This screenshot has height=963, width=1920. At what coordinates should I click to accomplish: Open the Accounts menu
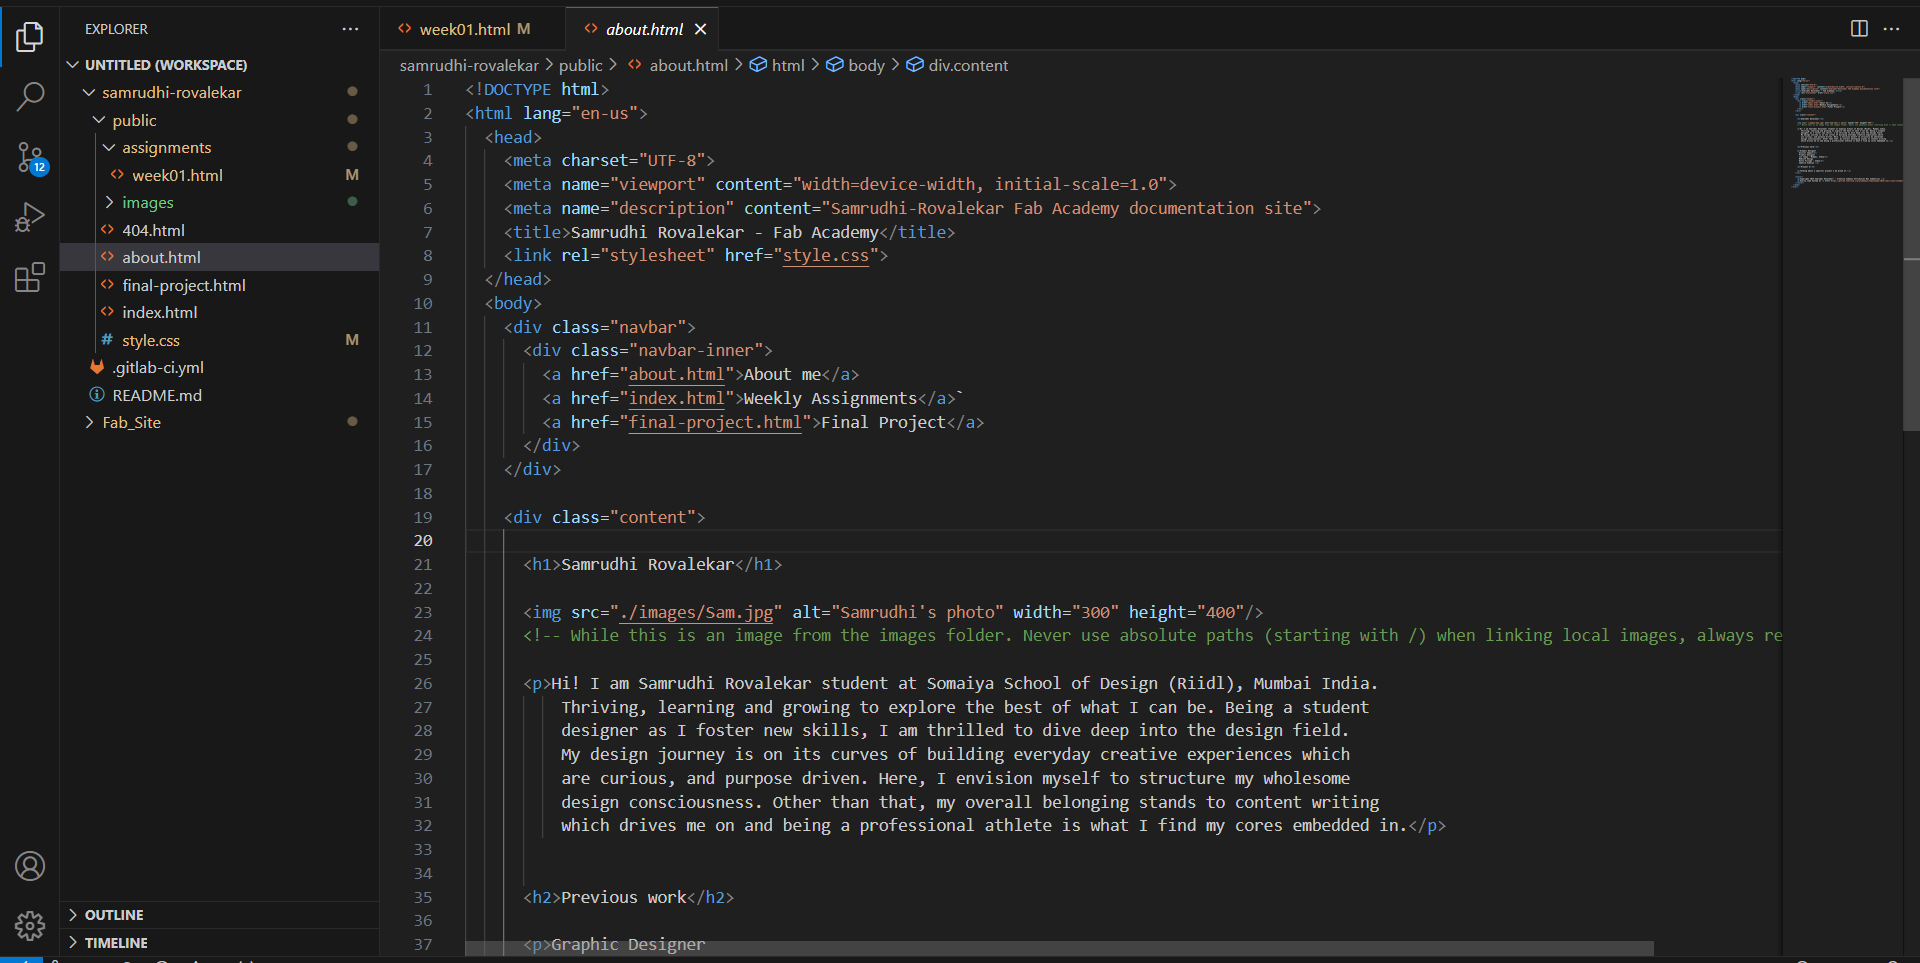(x=30, y=866)
